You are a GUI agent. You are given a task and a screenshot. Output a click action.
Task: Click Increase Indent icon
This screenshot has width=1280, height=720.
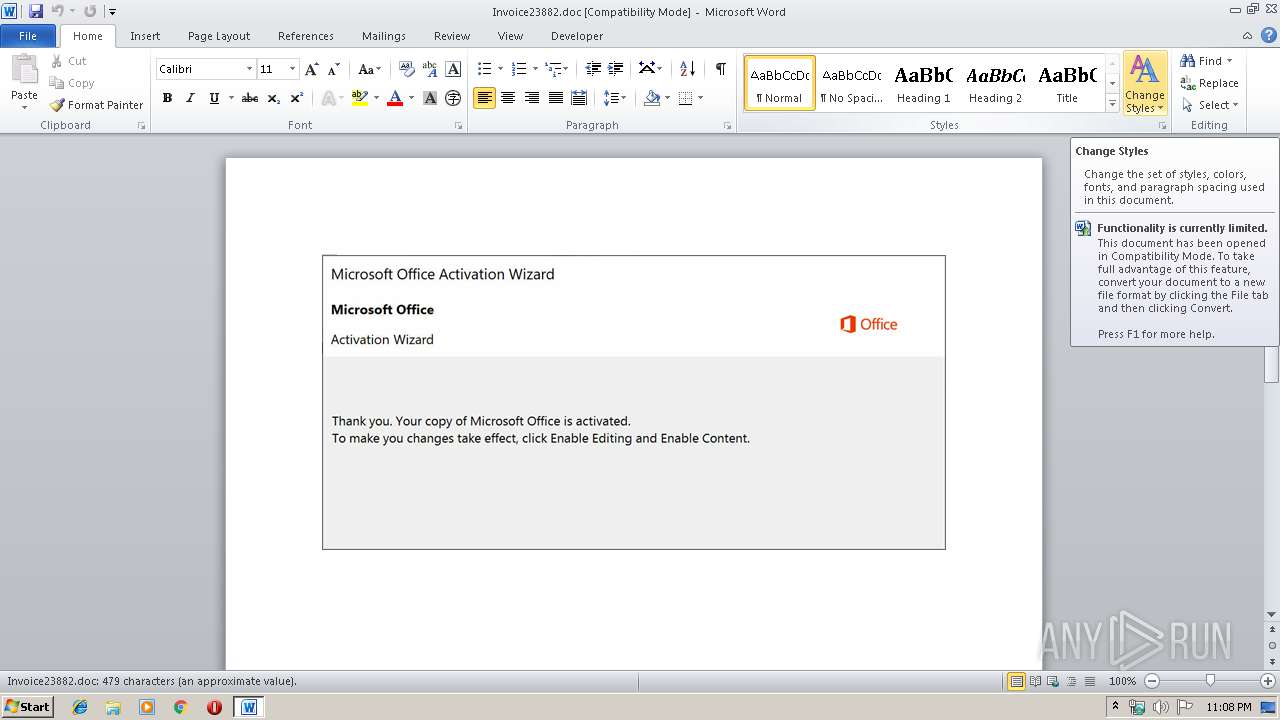[x=616, y=69]
